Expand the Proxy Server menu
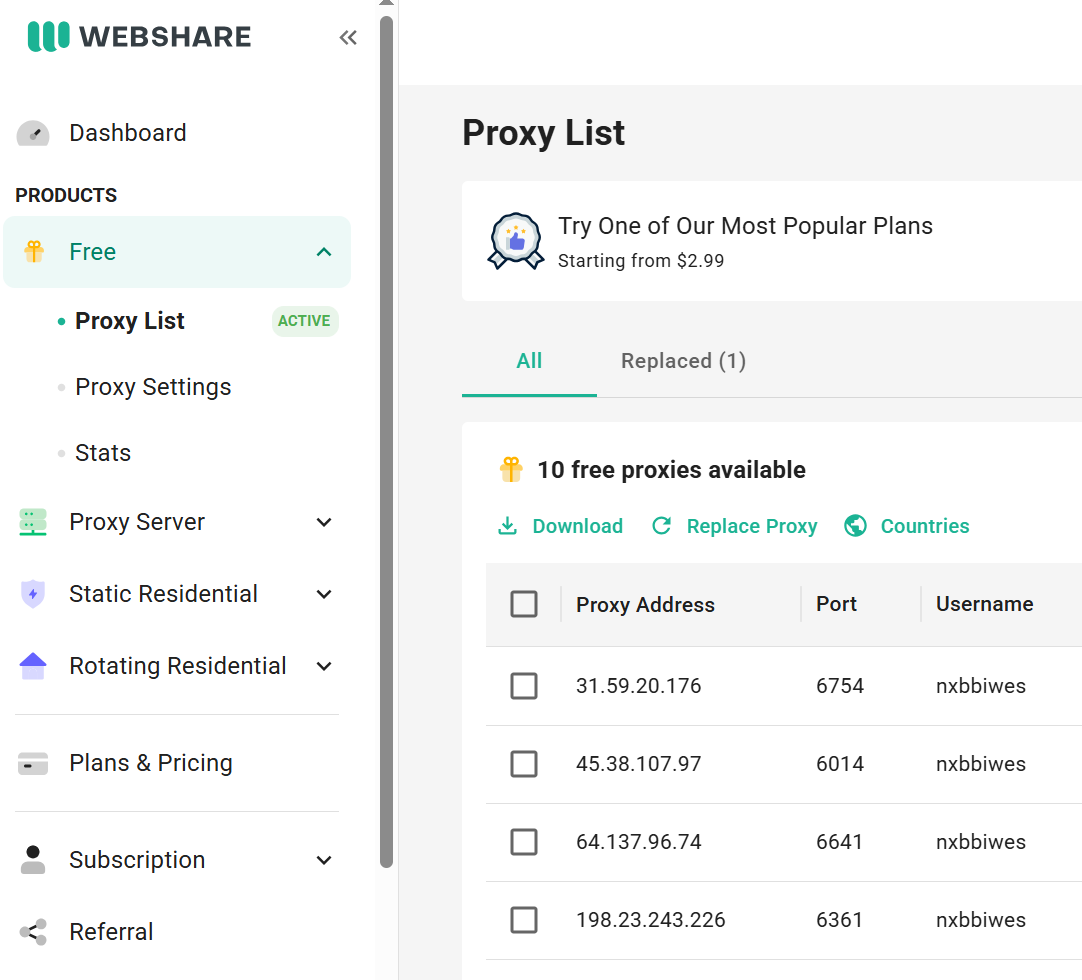This screenshot has height=980, width=1082. (x=324, y=522)
